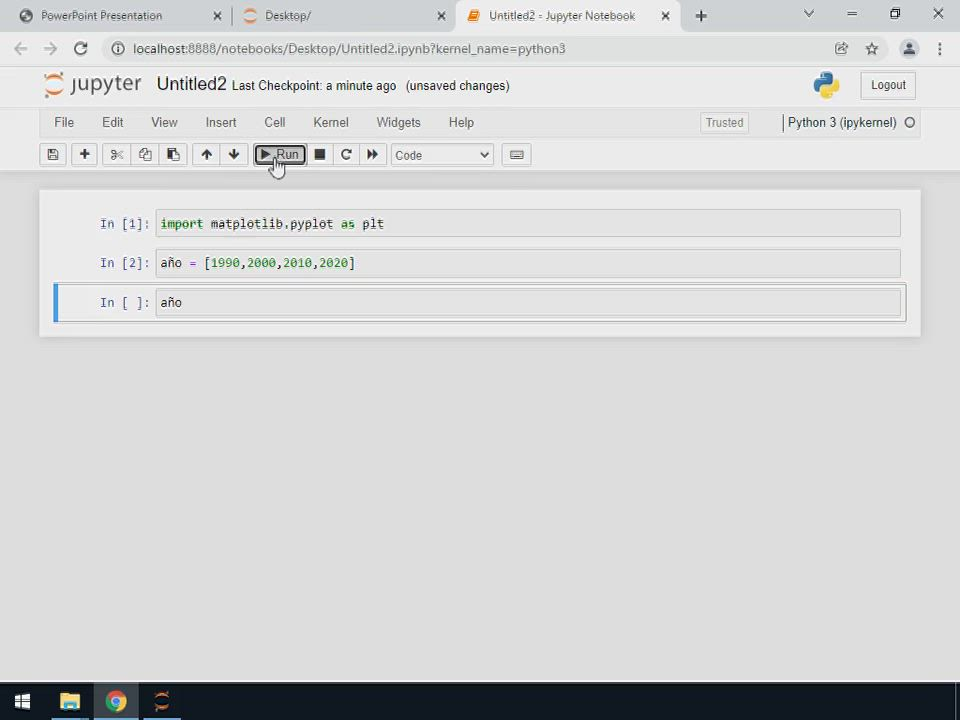Click Jupyter app icon in taskbar
Viewport: 960px width, 720px height.
tap(162, 701)
